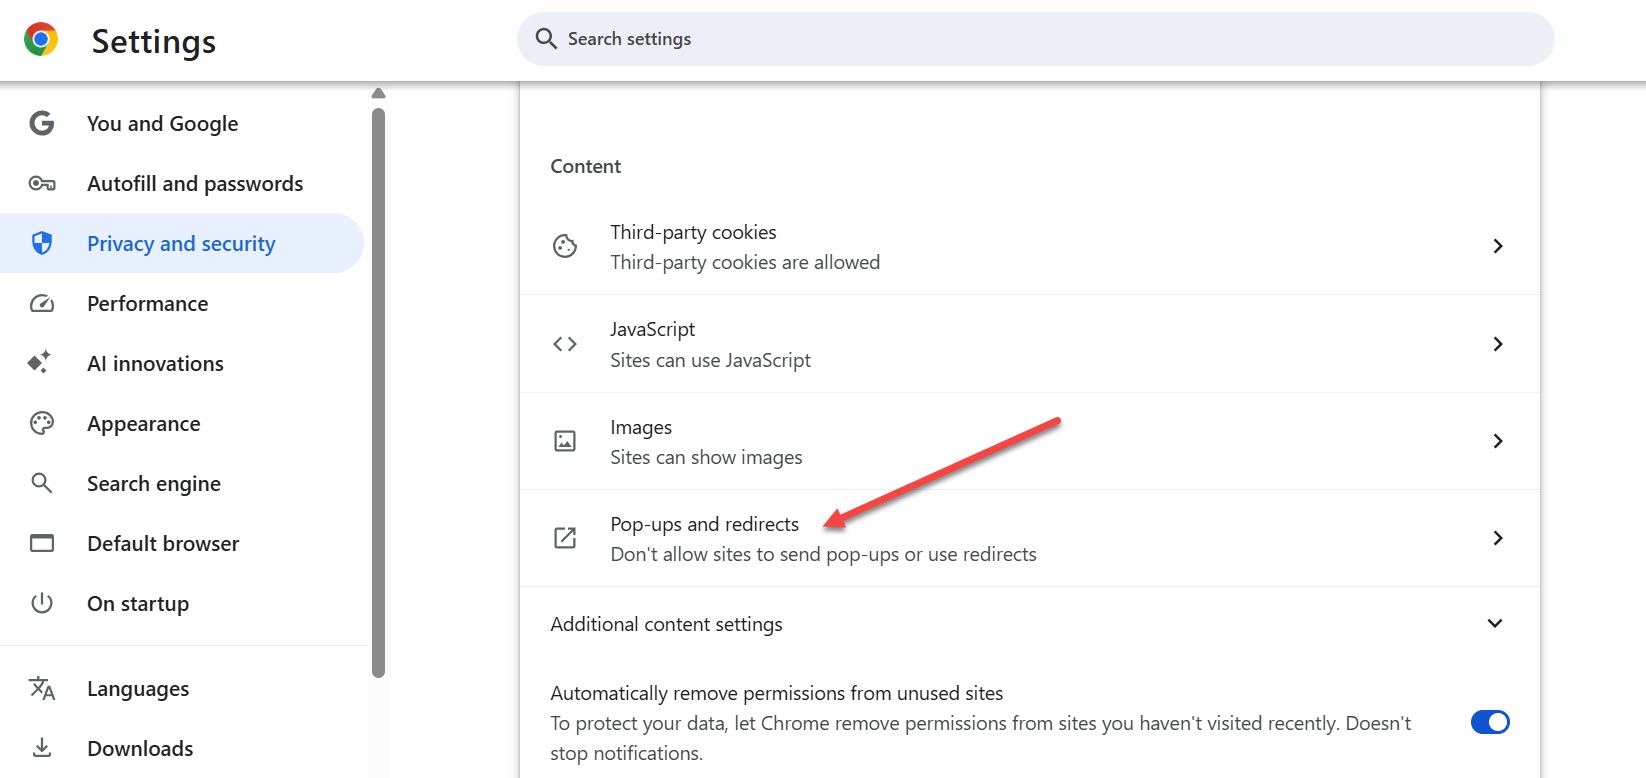The width and height of the screenshot is (1646, 778).
Task: Click the browser window icon for Default browser
Action: 42,543
